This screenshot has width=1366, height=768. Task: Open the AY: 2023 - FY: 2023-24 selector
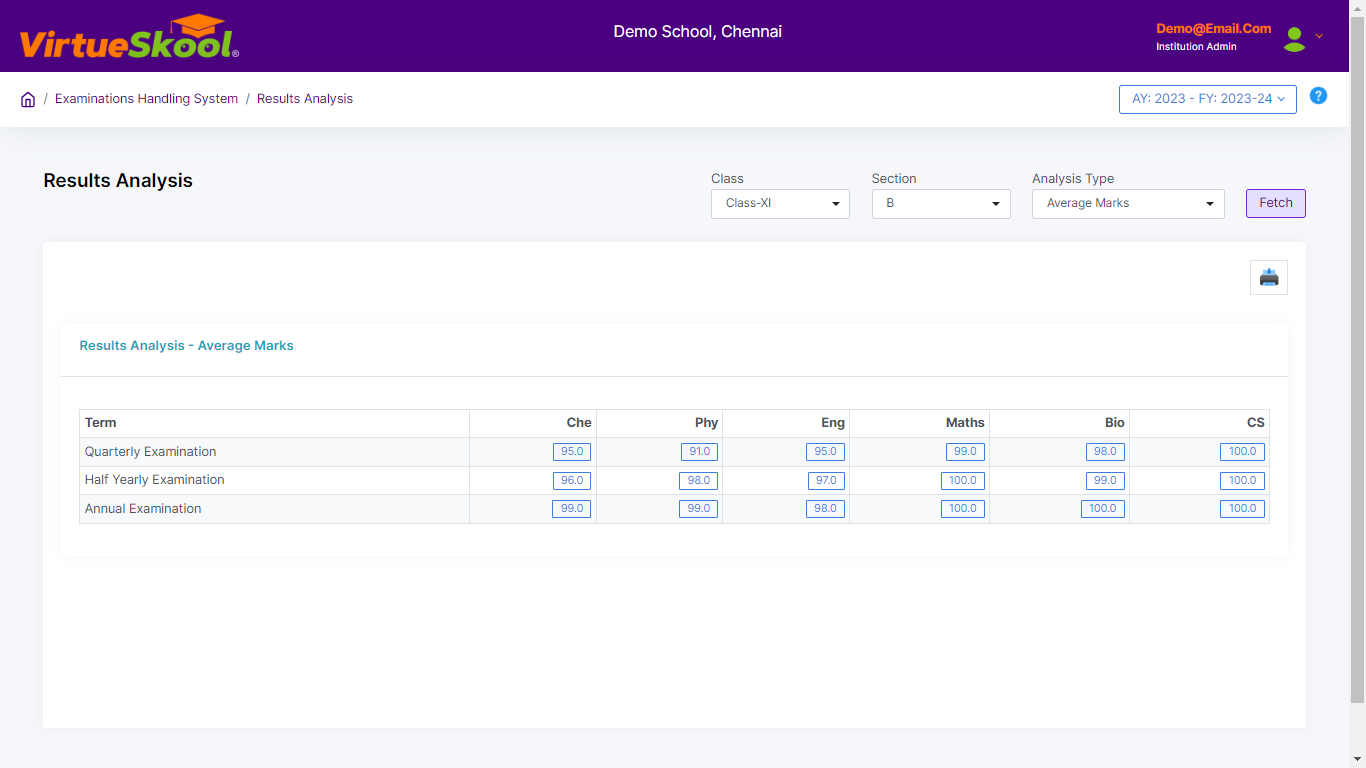pyautogui.click(x=1208, y=99)
